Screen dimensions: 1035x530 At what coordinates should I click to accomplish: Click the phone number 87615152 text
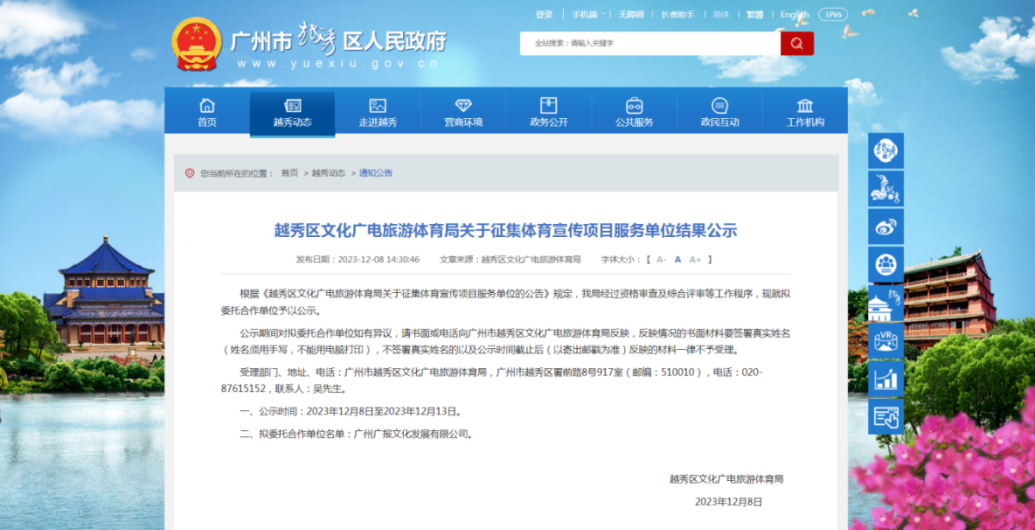click(x=243, y=388)
